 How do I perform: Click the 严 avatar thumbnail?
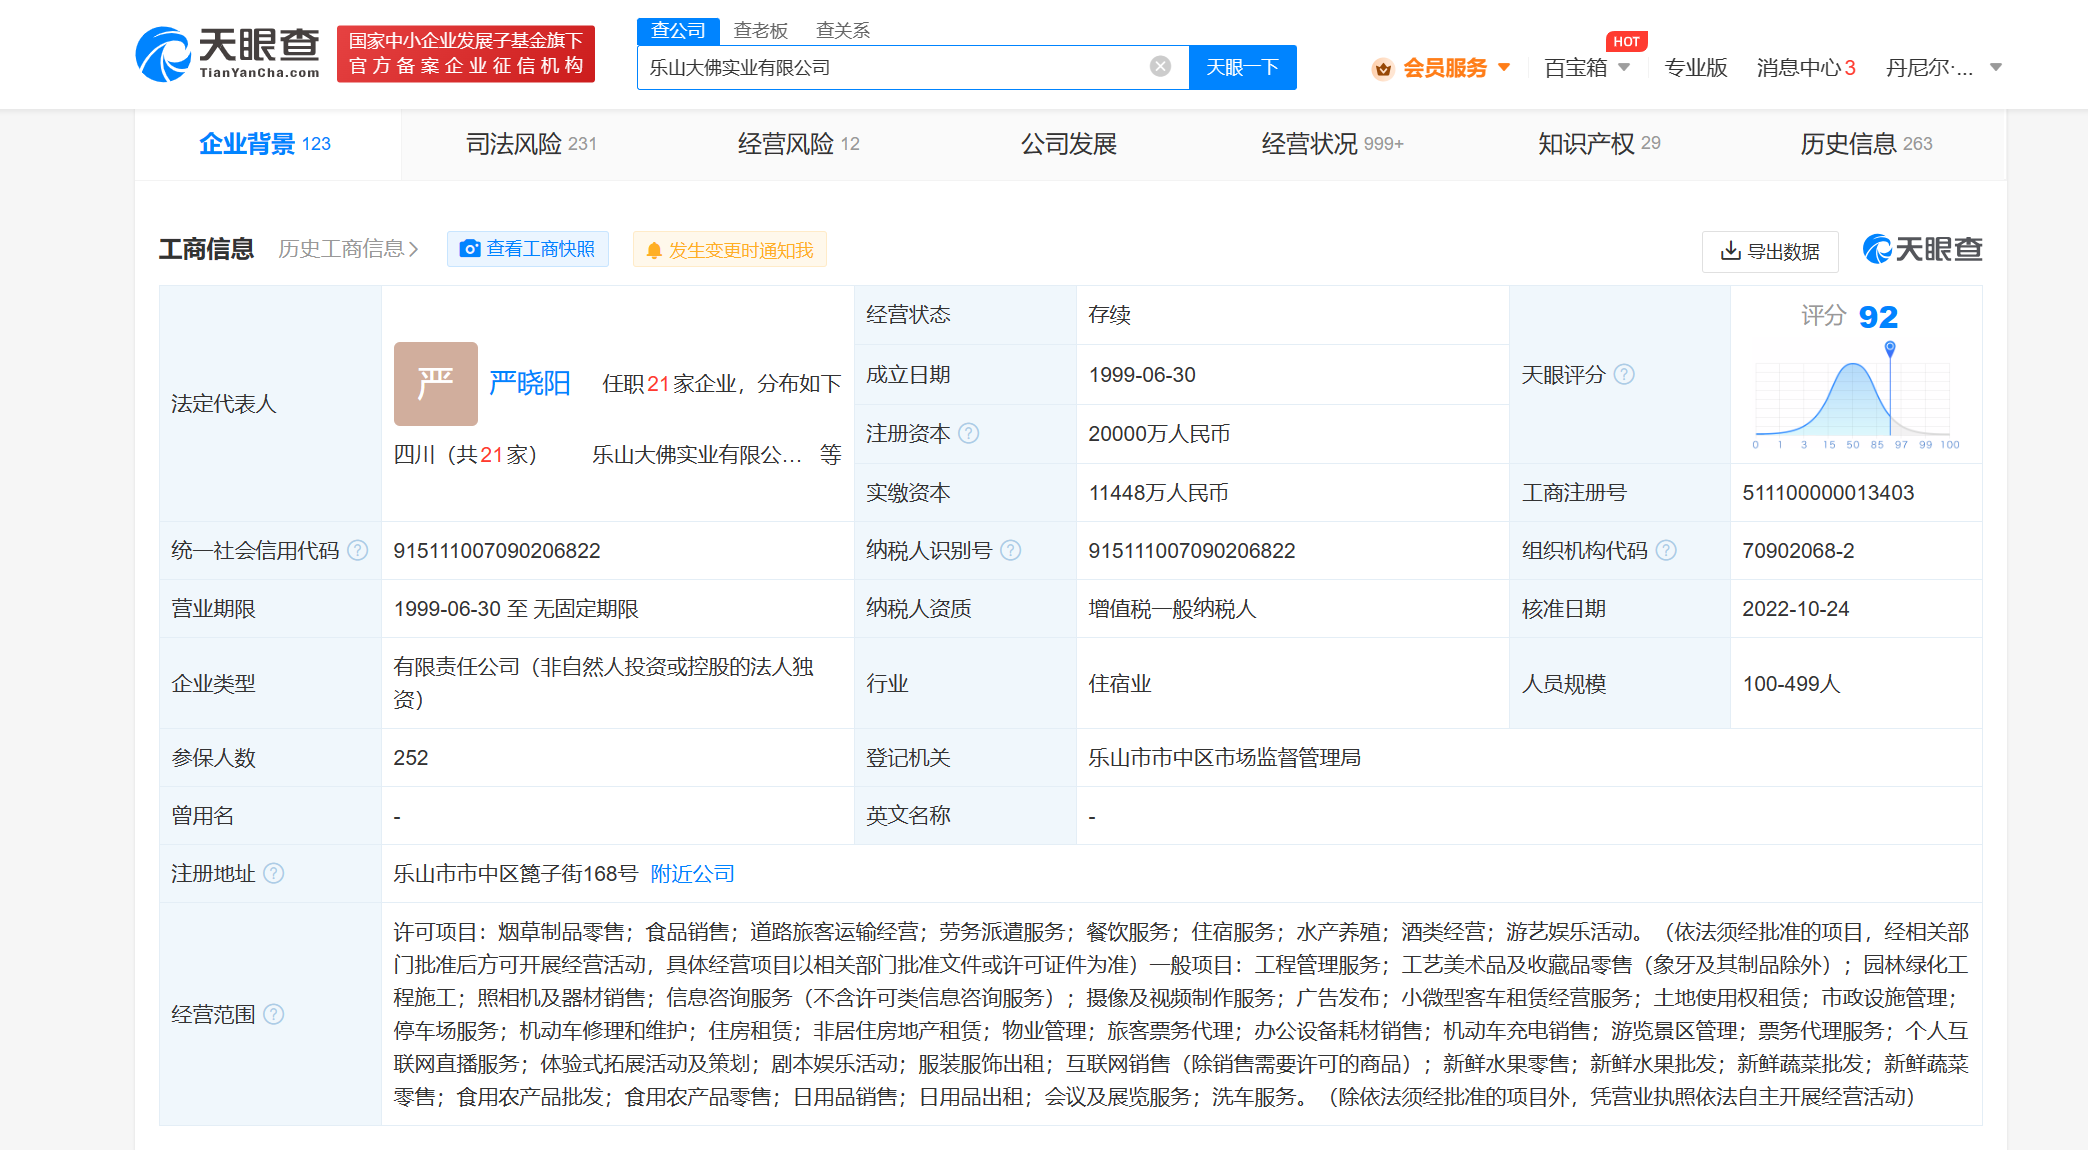point(435,383)
